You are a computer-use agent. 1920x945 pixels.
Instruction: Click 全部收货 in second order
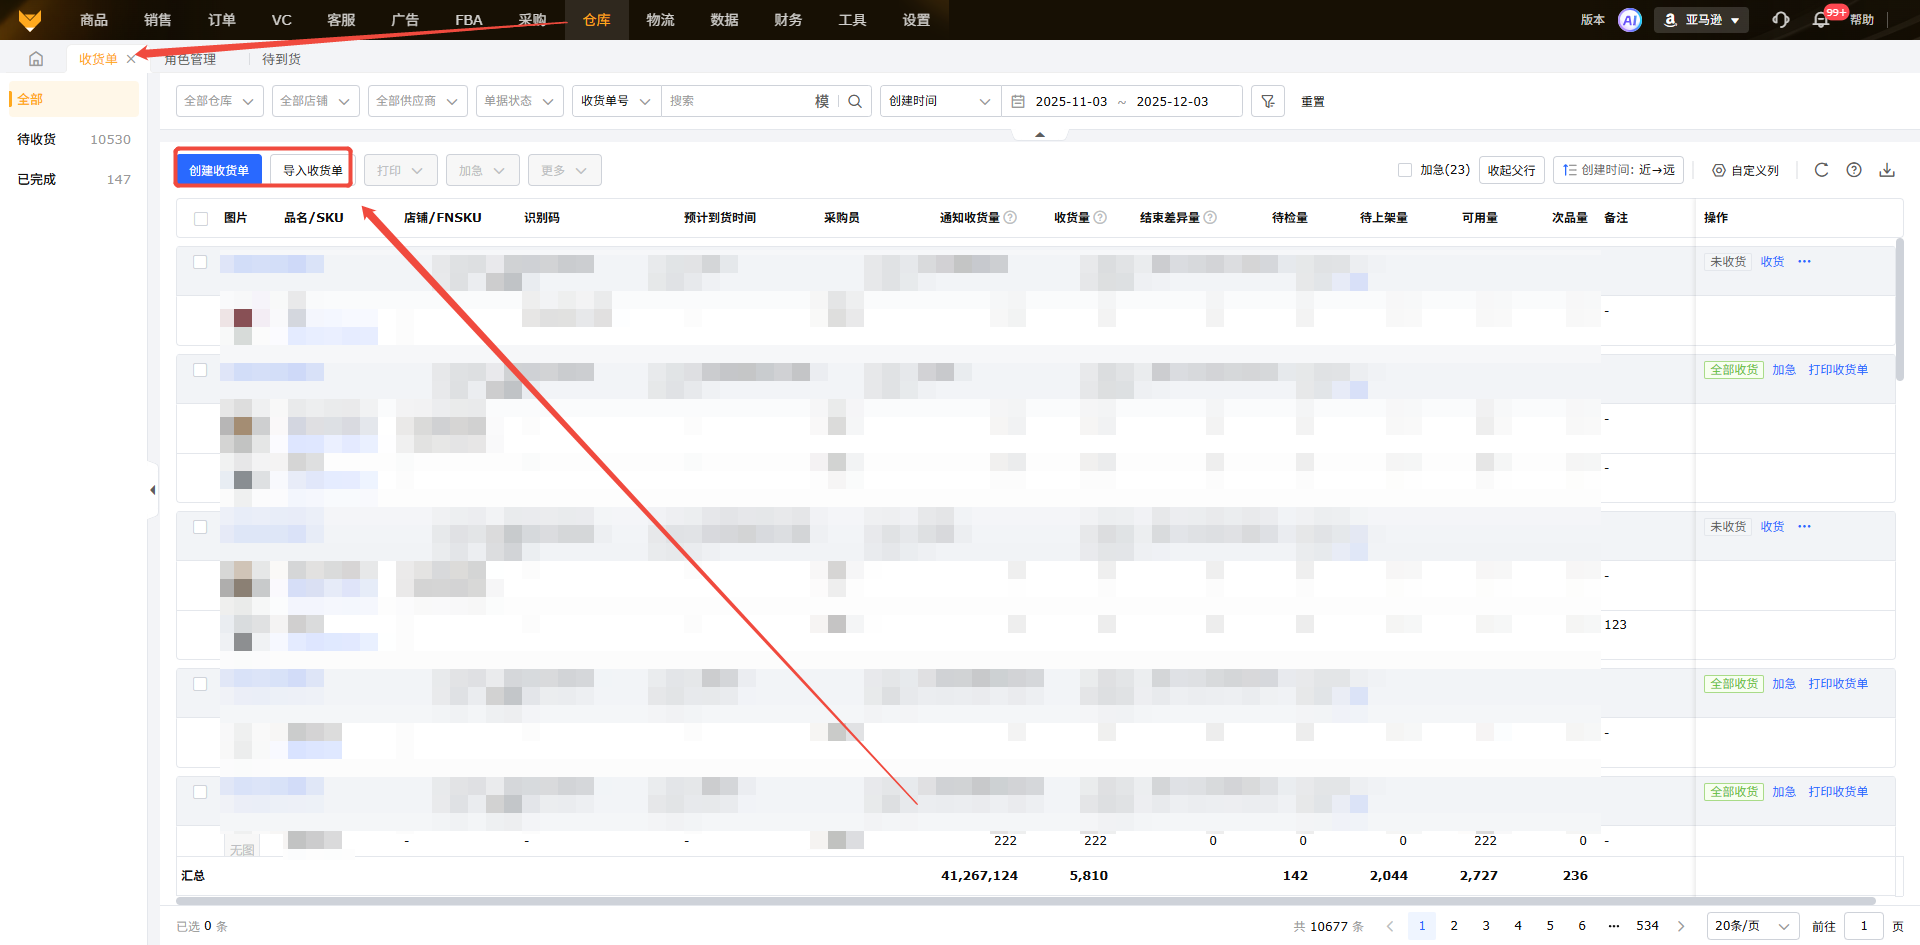tap(1734, 370)
